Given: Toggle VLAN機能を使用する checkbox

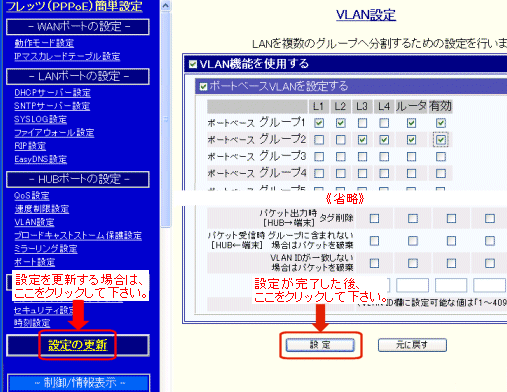Looking at the screenshot, I should click(x=193, y=64).
